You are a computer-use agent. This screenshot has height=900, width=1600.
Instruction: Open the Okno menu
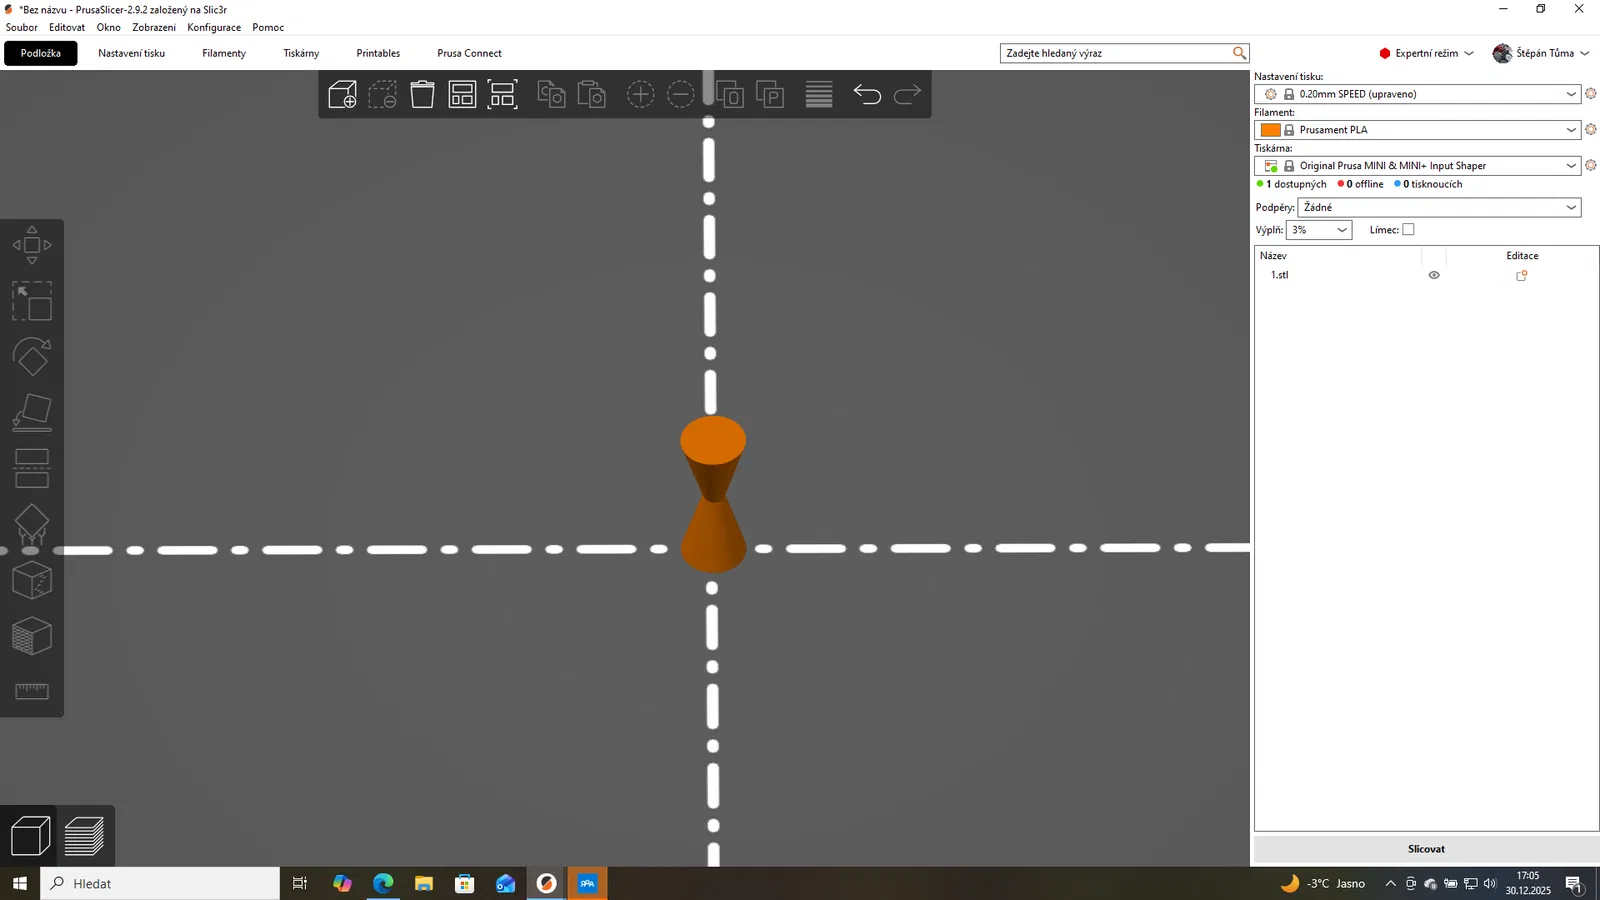point(109,28)
